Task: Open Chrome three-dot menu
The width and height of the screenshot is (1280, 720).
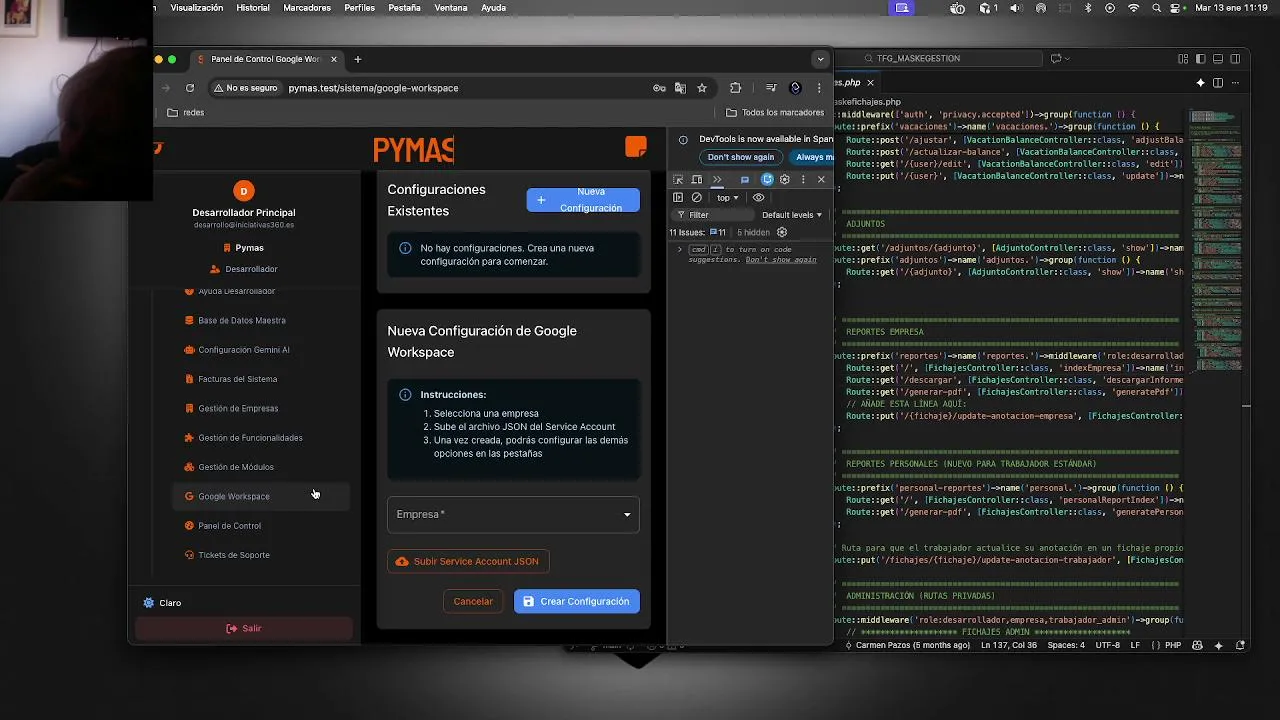Action: click(x=819, y=88)
